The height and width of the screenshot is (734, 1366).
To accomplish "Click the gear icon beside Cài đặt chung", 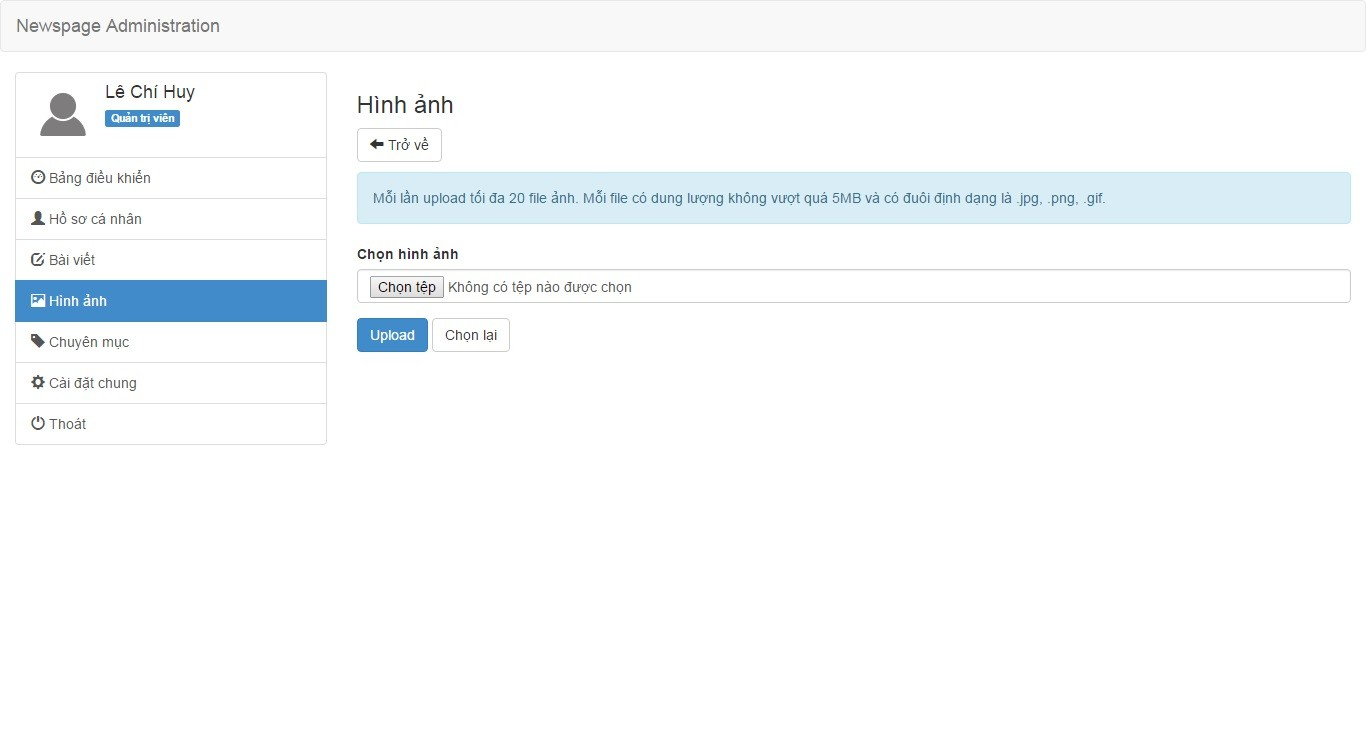I will coord(38,382).
